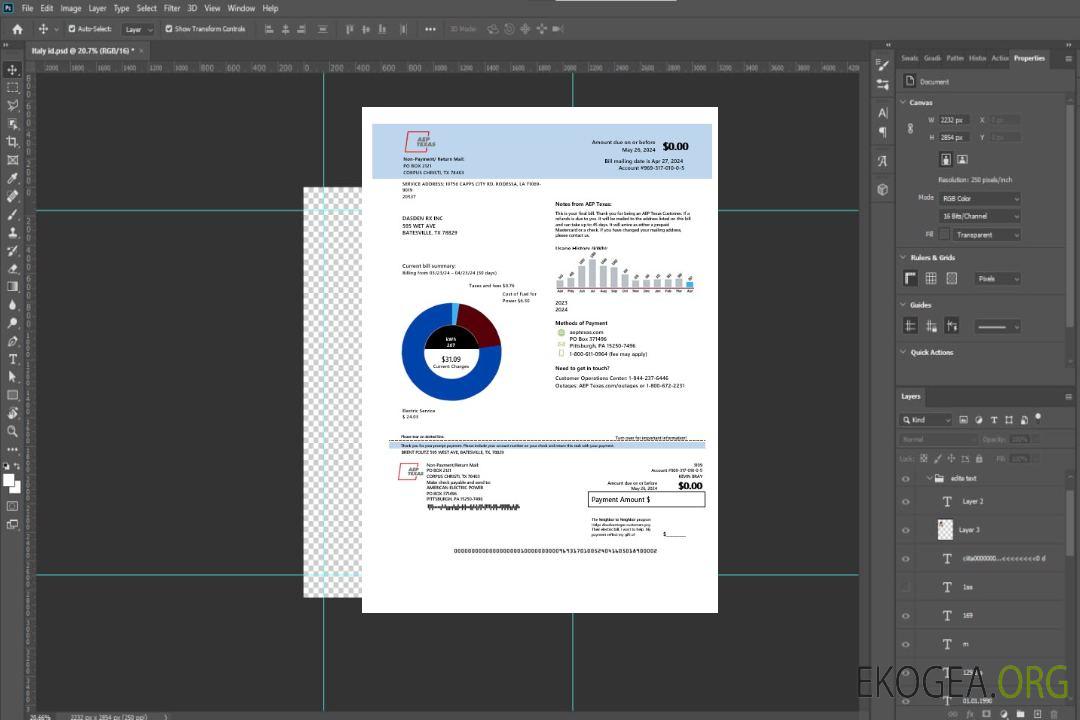The height and width of the screenshot is (720, 1080).
Task: Open the RGB Color mode dropdown
Action: coord(980,198)
